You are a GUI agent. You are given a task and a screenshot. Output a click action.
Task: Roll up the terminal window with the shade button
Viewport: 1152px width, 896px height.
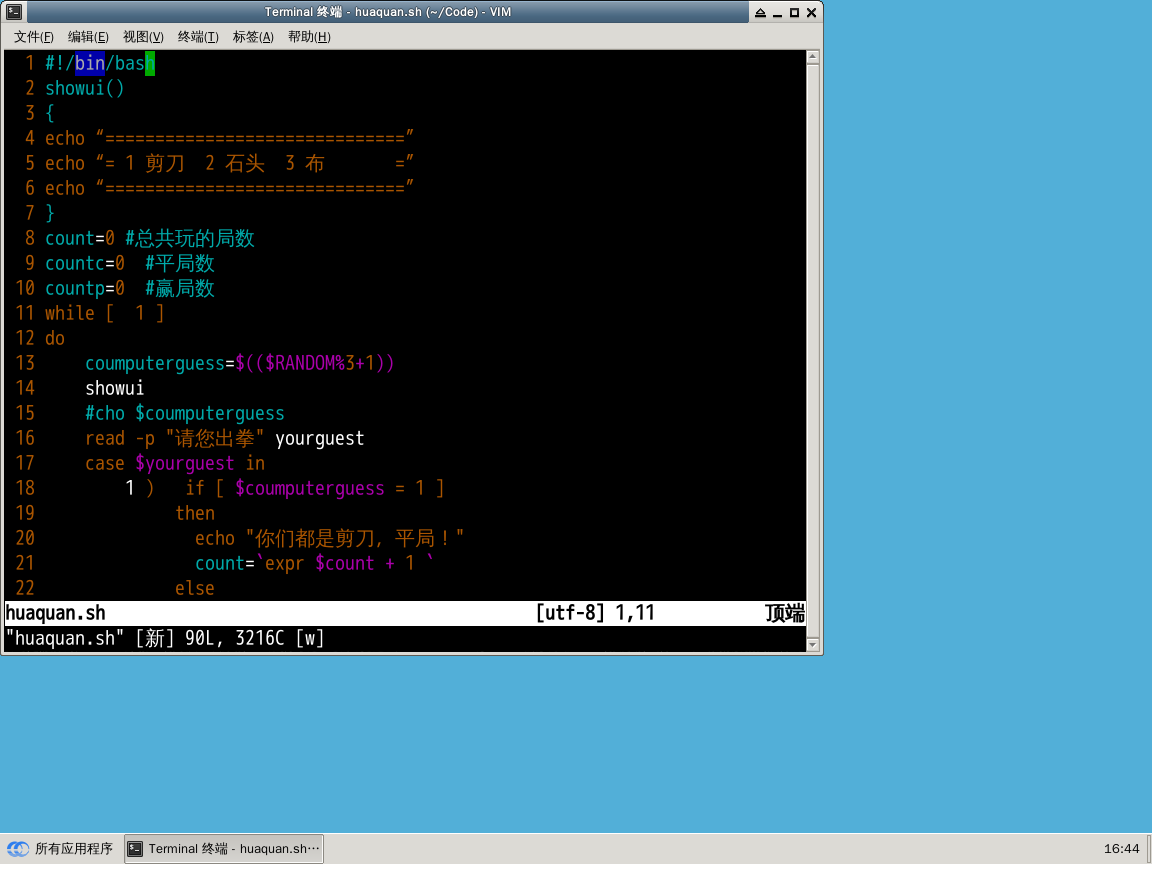(x=761, y=13)
